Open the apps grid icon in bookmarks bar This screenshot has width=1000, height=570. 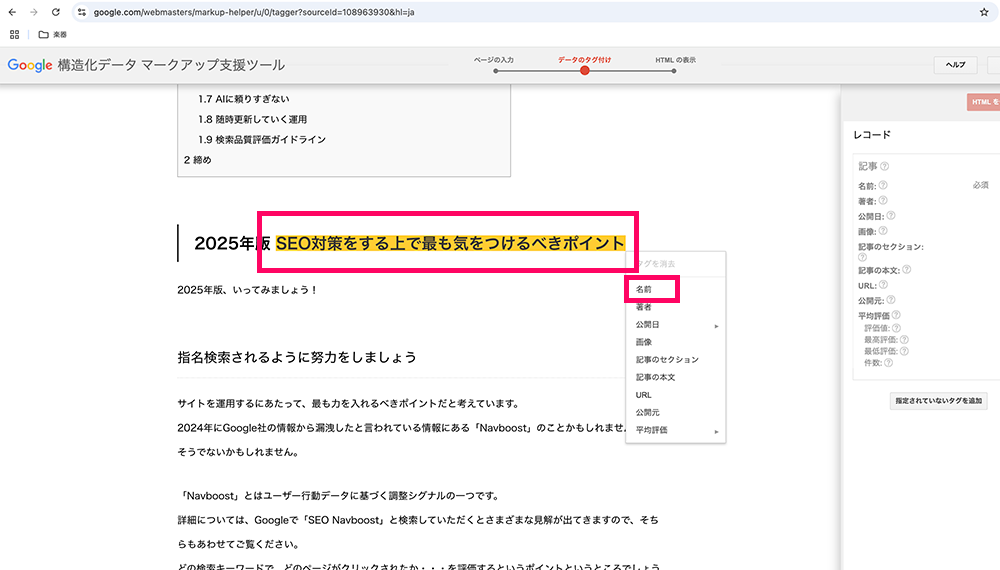click(x=15, y=34)
